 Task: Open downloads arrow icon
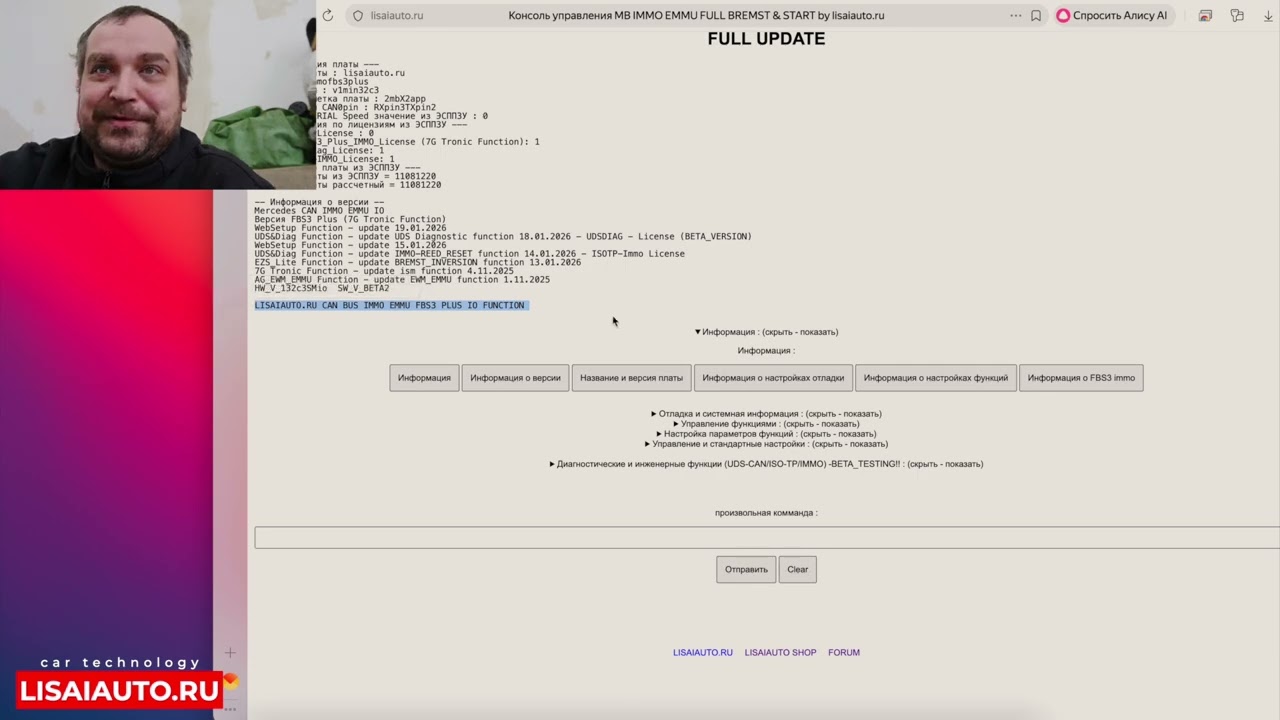[x=1270, y=15]
